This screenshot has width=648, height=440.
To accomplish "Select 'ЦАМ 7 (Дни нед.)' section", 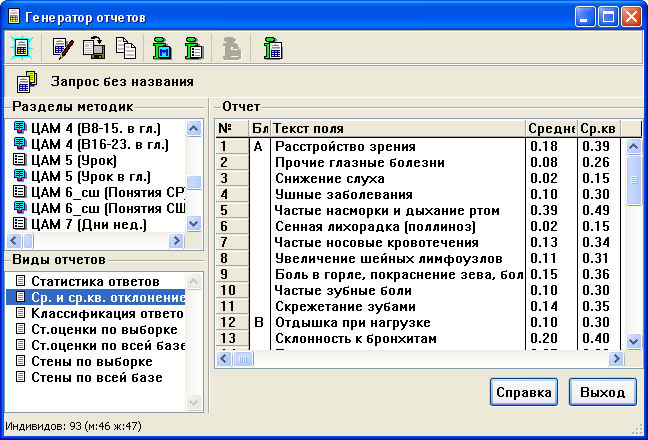I will (95, 224).
